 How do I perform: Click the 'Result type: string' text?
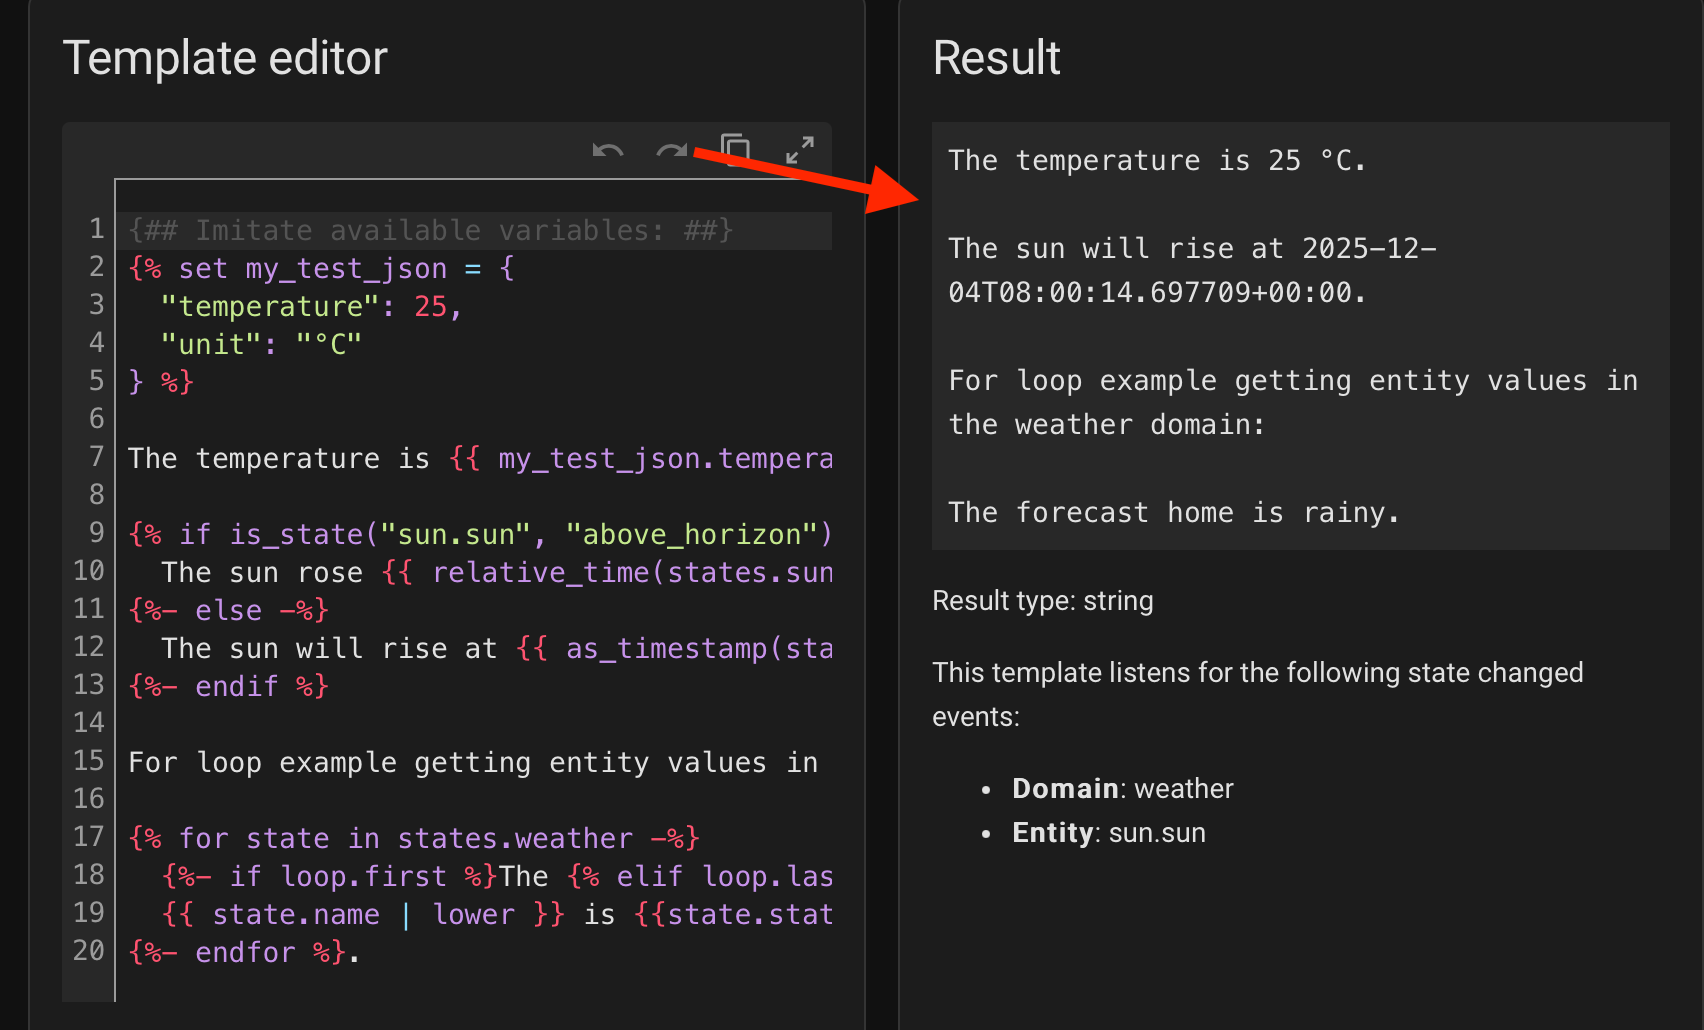pos(1042,601)
